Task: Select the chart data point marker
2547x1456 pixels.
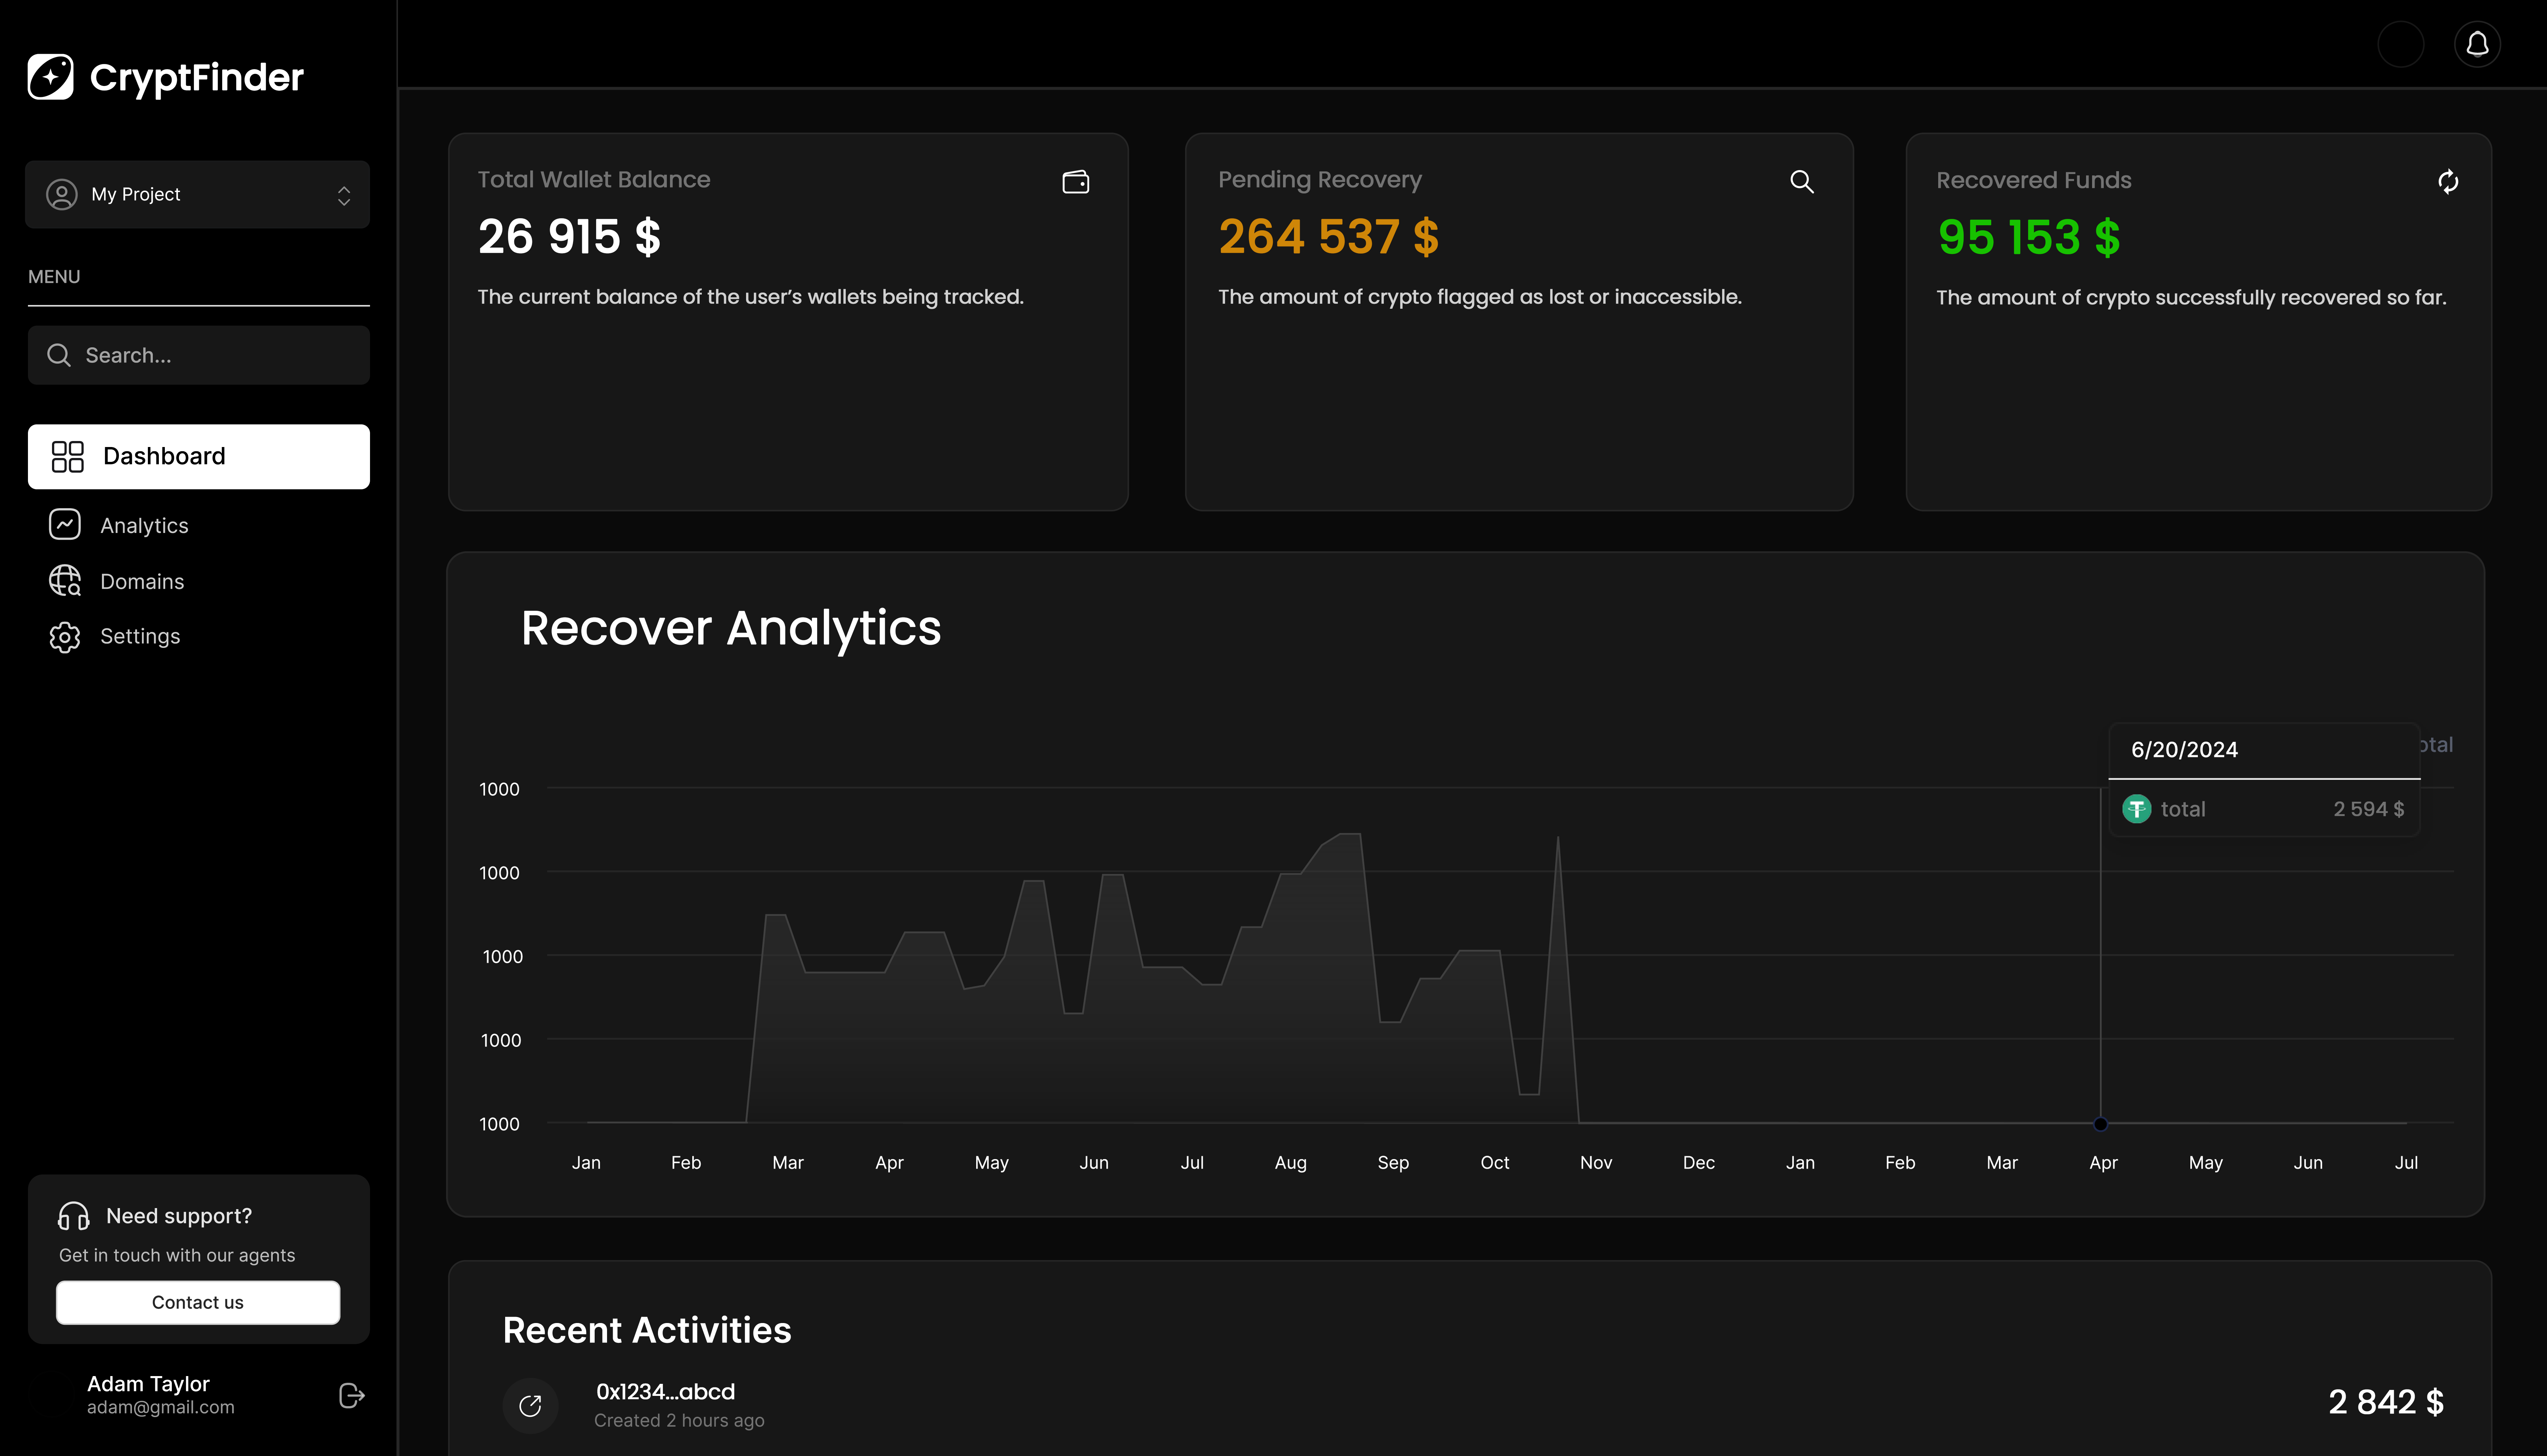Action: 2101,1124
